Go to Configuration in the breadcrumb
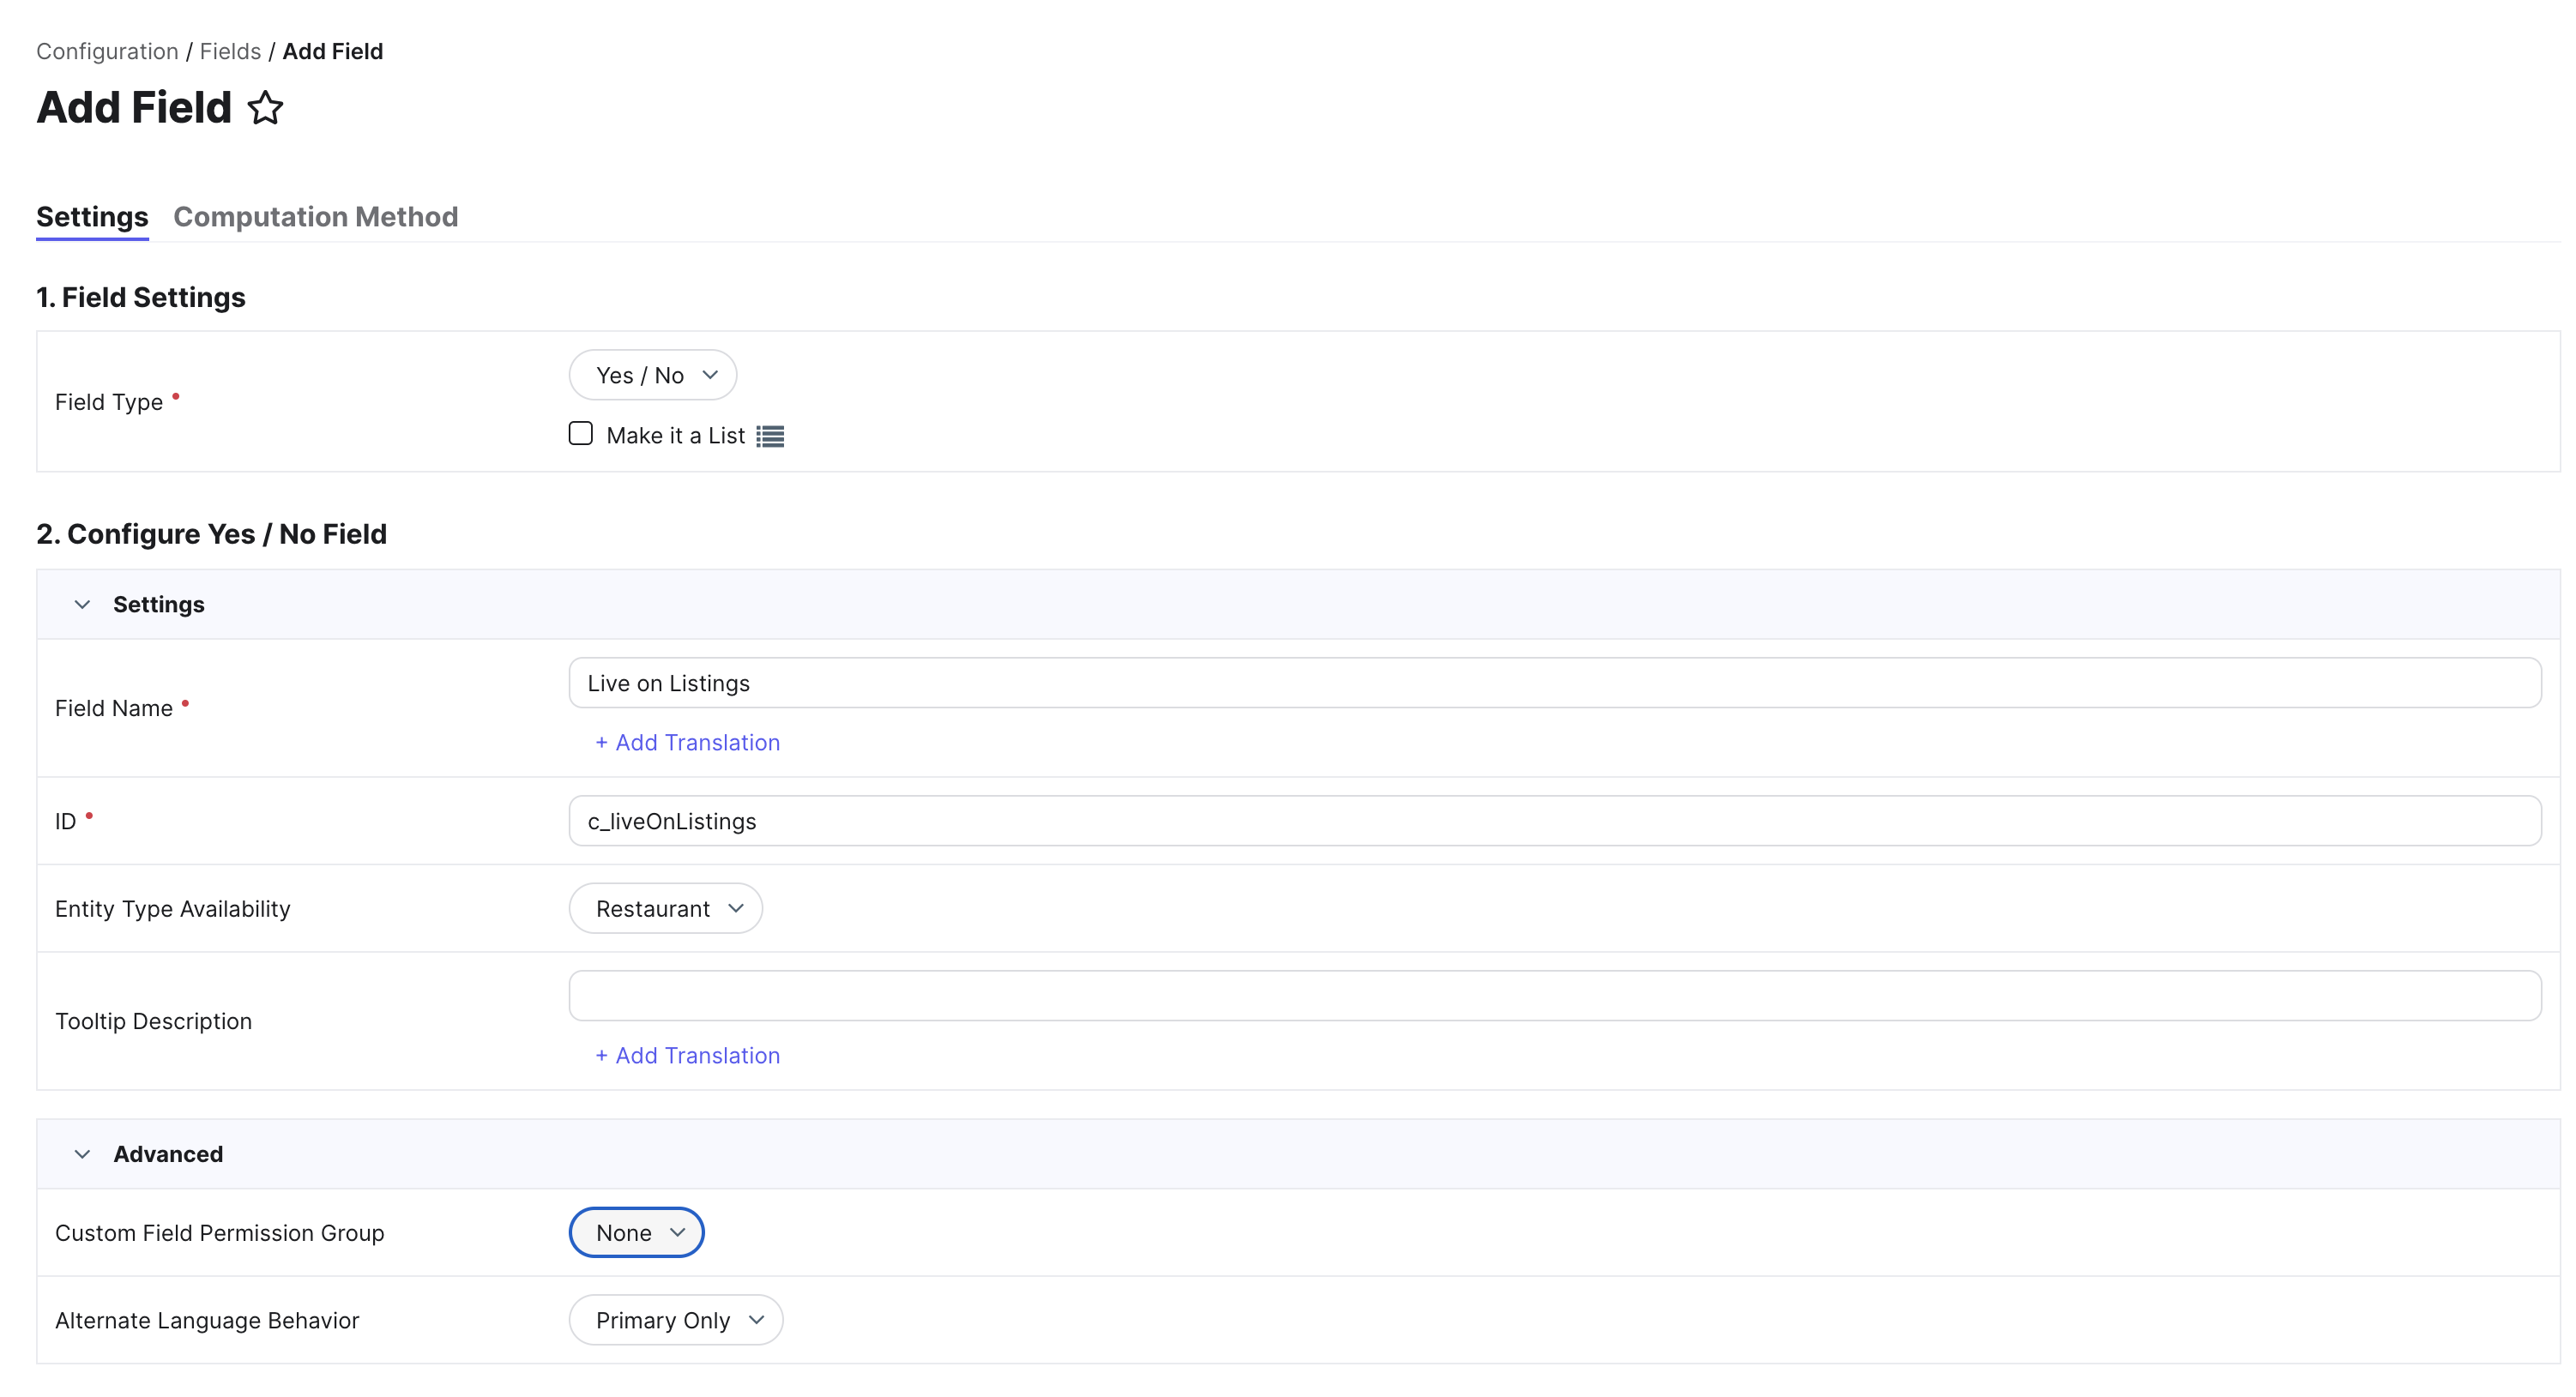 coord(107,51)
